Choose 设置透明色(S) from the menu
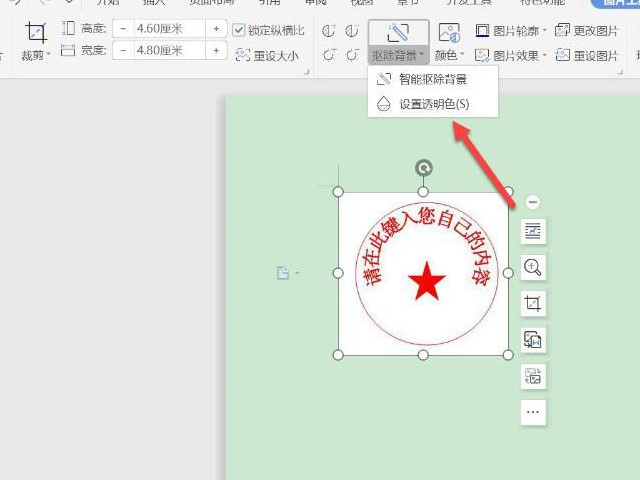640x480 pixels. [433, 104]
